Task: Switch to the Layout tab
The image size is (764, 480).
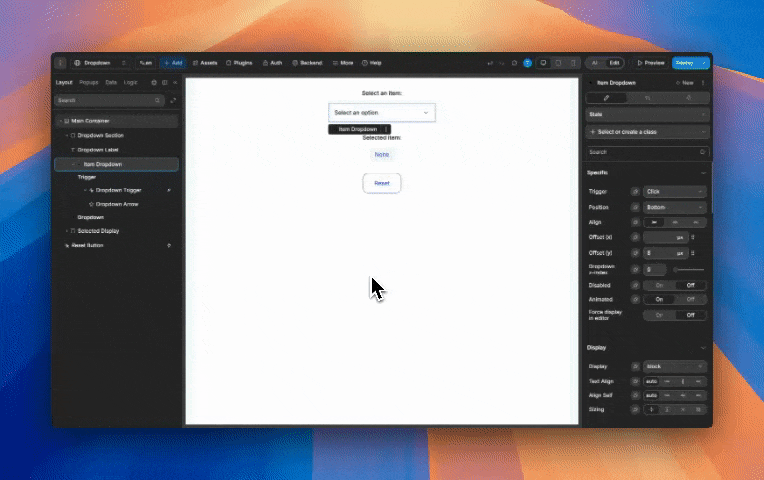Action: tap(64, 82)
